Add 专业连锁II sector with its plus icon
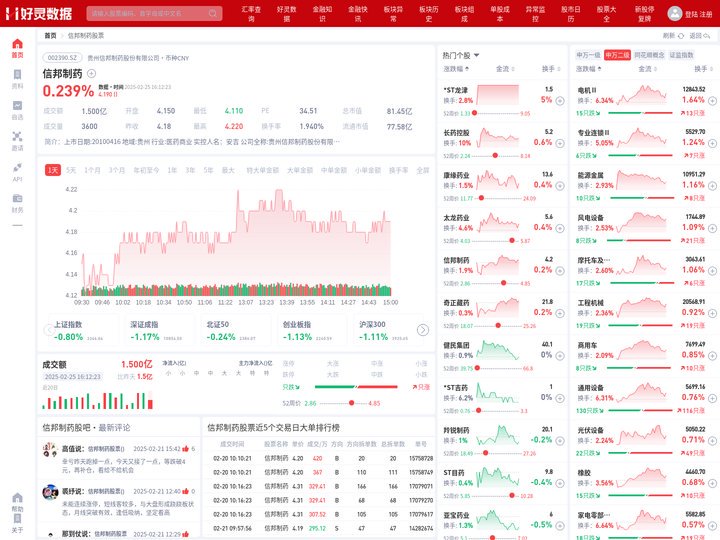This screenshot has width=720, height=540. tap(712, 143)
